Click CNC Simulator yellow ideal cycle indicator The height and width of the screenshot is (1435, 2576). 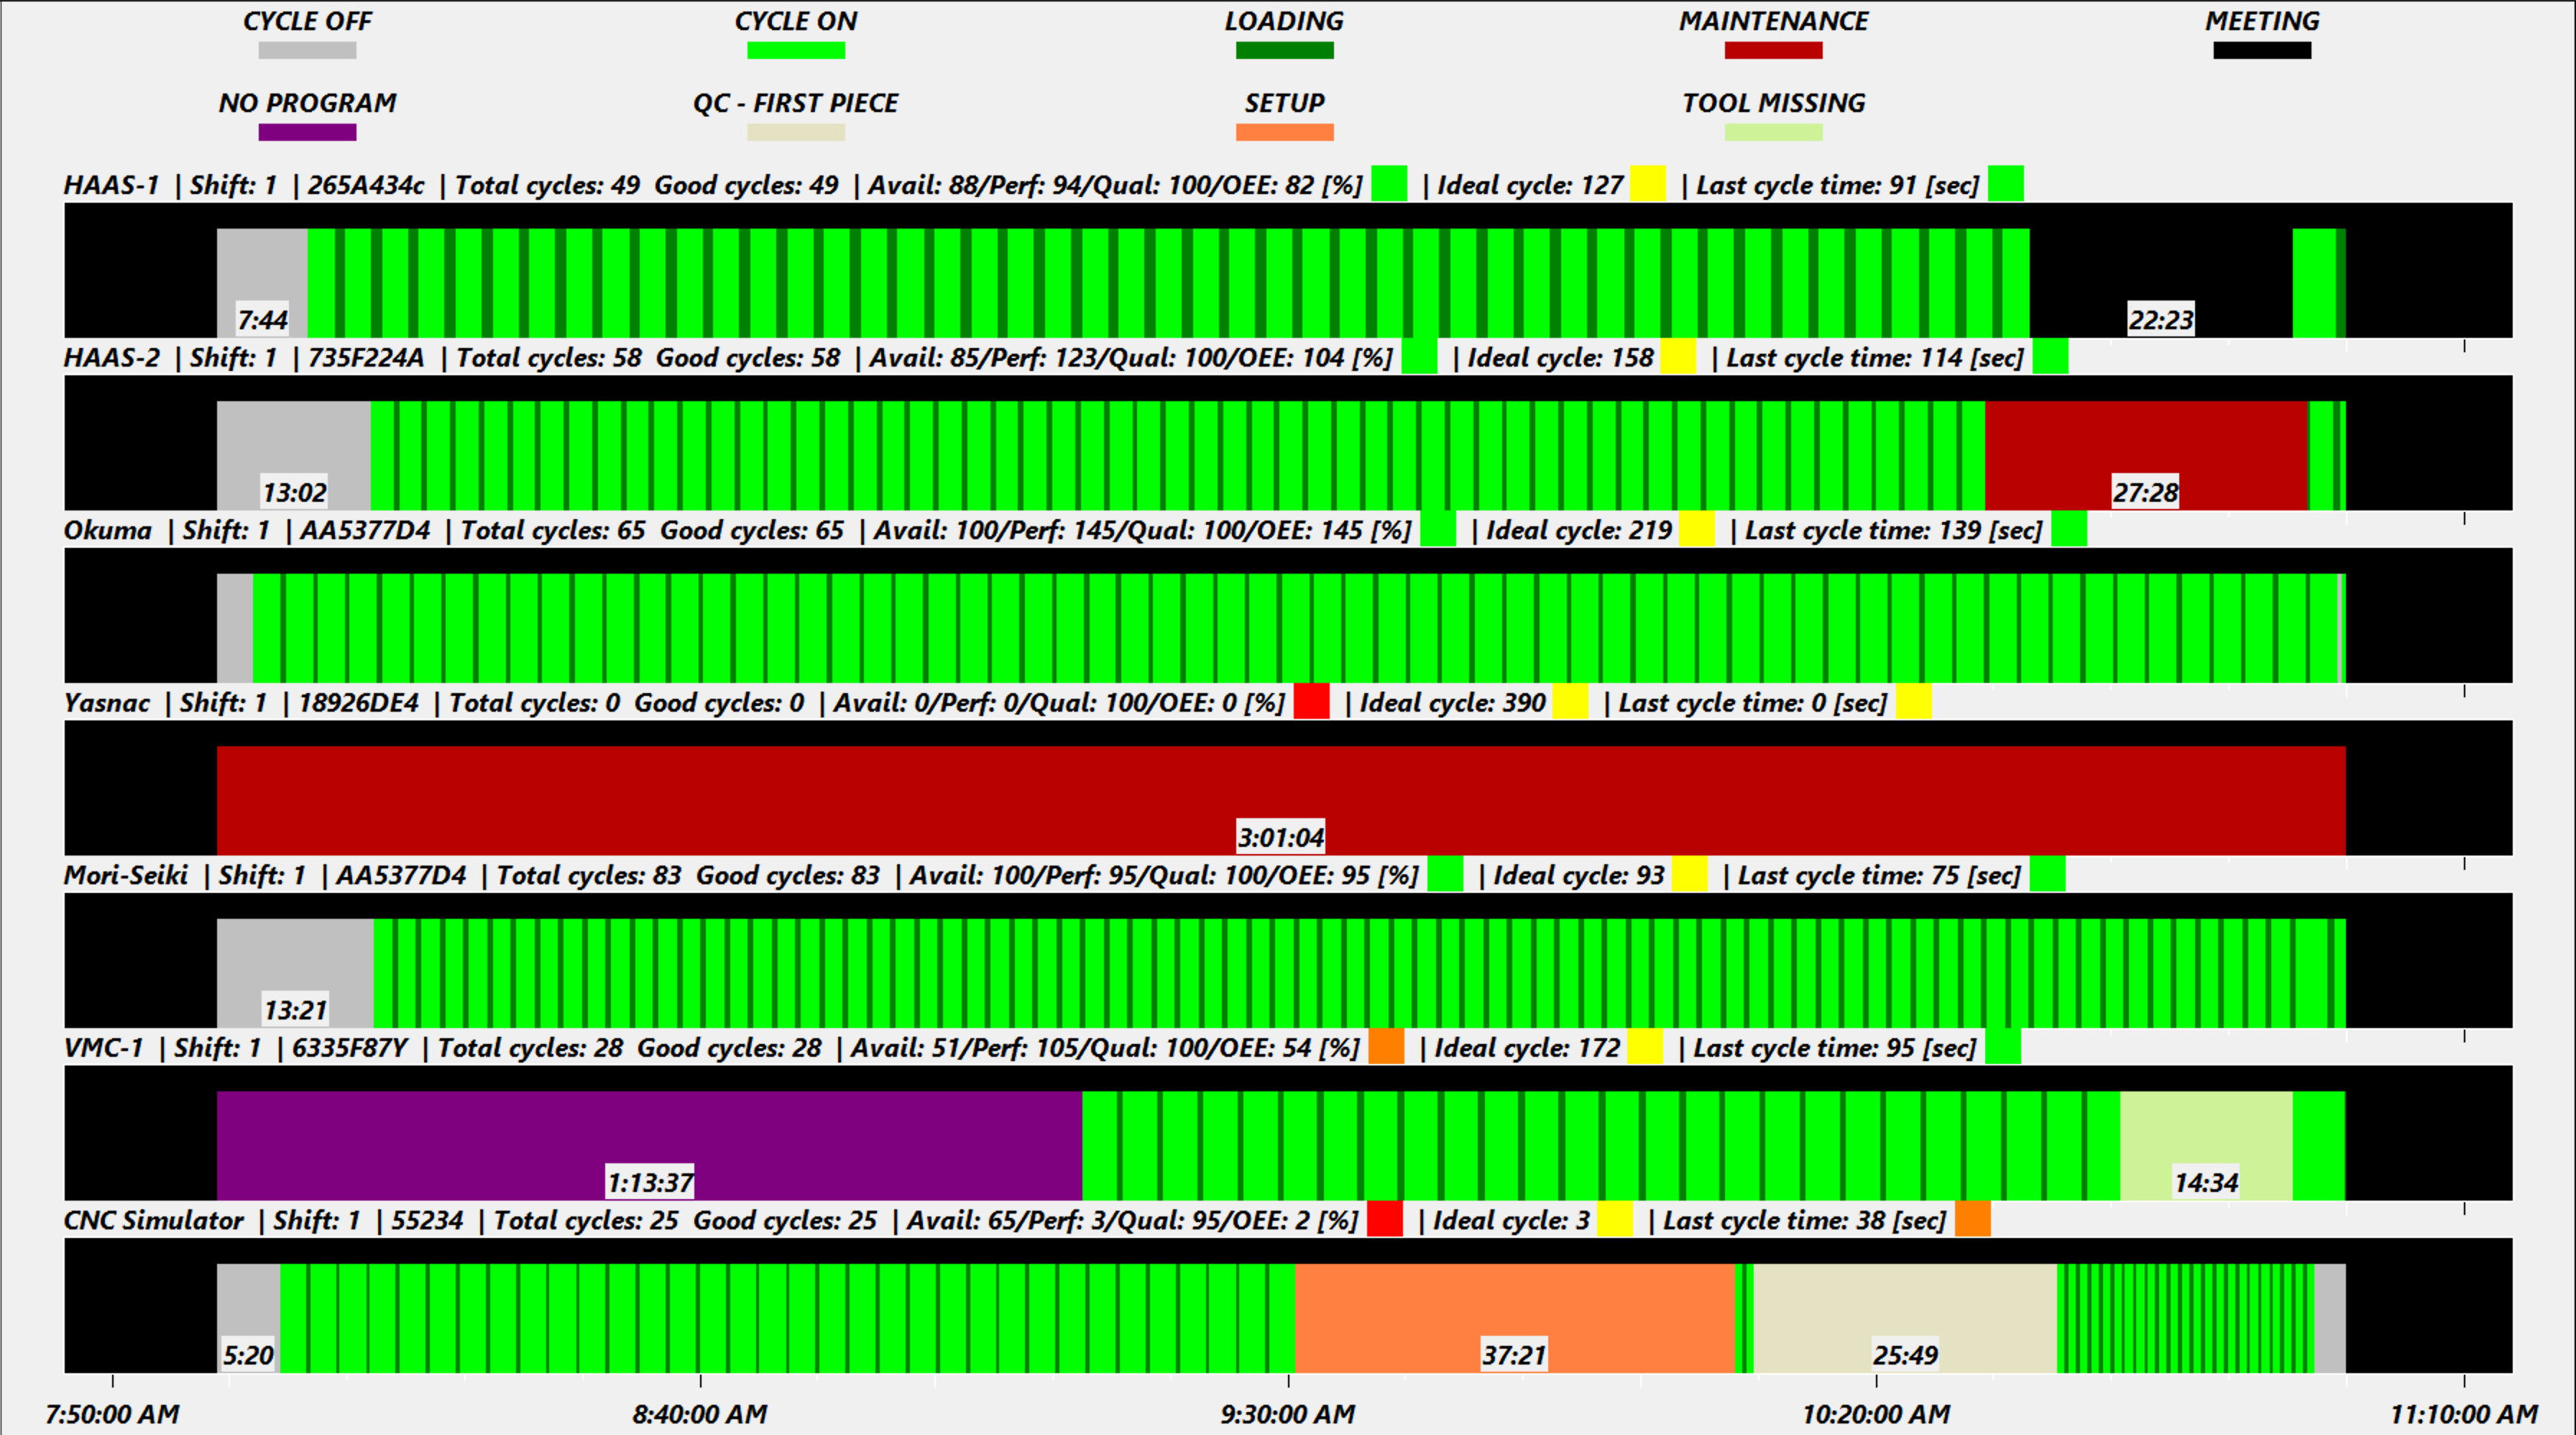(1615, 1219)
